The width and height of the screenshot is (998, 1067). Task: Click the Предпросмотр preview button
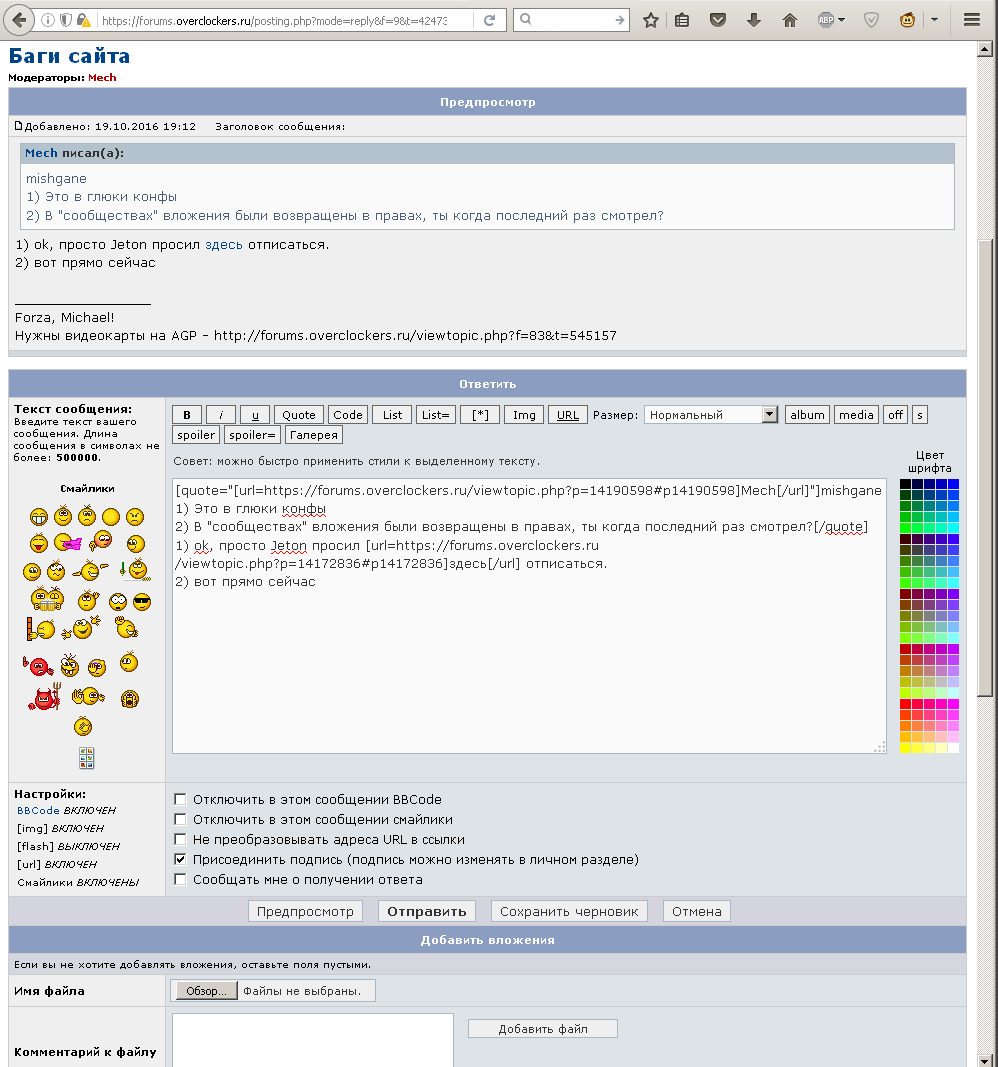click(305, 911)
